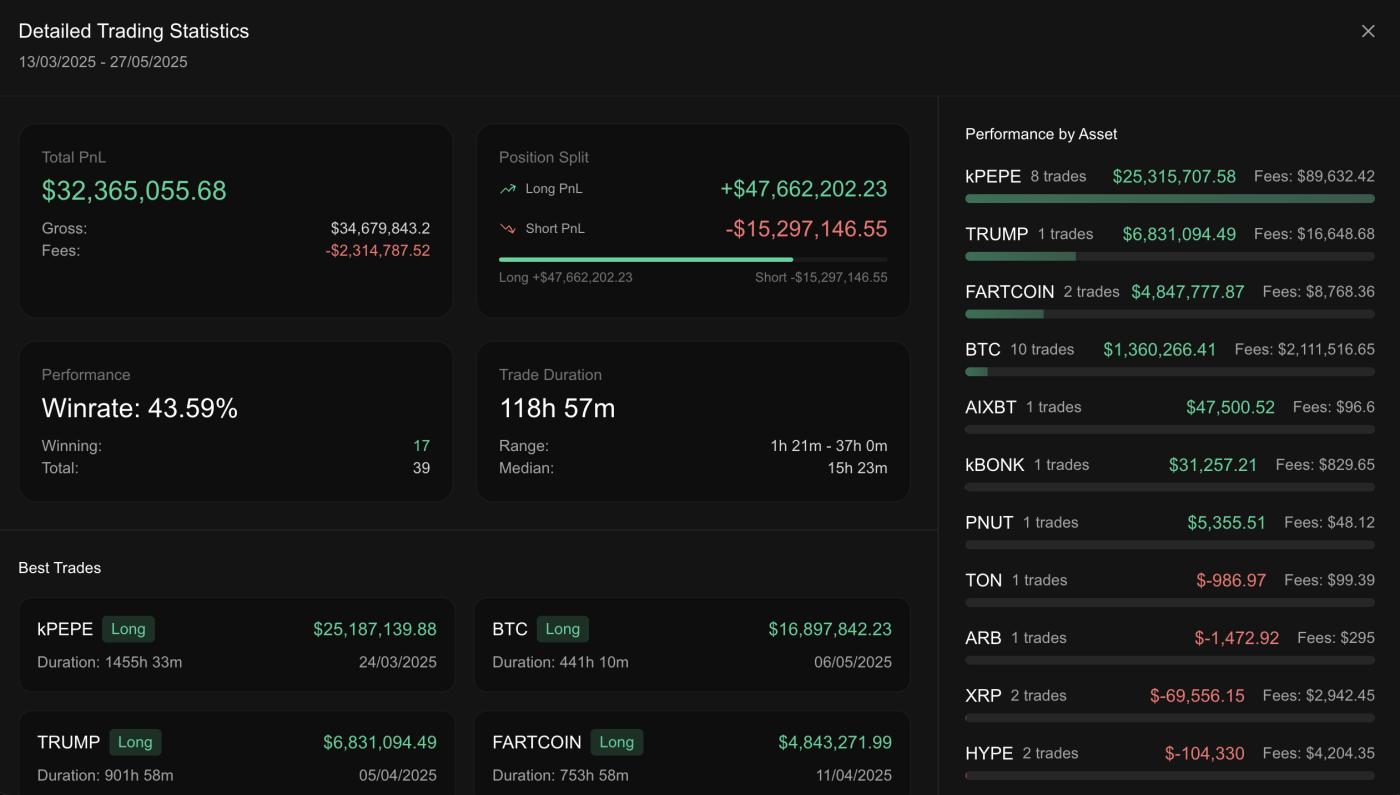This screenshot has height=795, width=1400.
Task: Click the Winrate 43.59% value
Action: tap(137, 408)
